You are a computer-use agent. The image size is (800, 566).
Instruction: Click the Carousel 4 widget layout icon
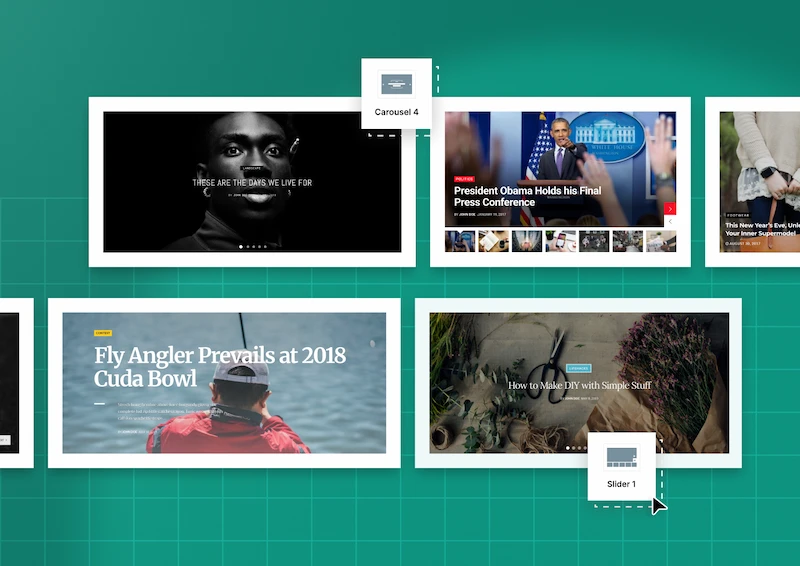396,84
